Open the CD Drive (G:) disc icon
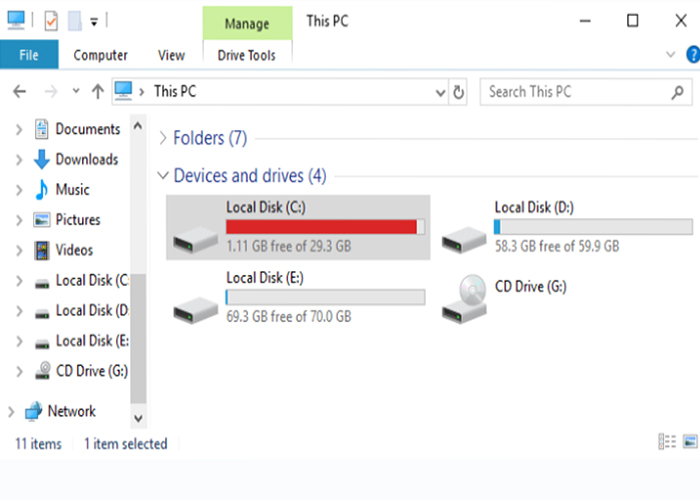Screen dimensions: 700x500 click(x=465, y=297)
